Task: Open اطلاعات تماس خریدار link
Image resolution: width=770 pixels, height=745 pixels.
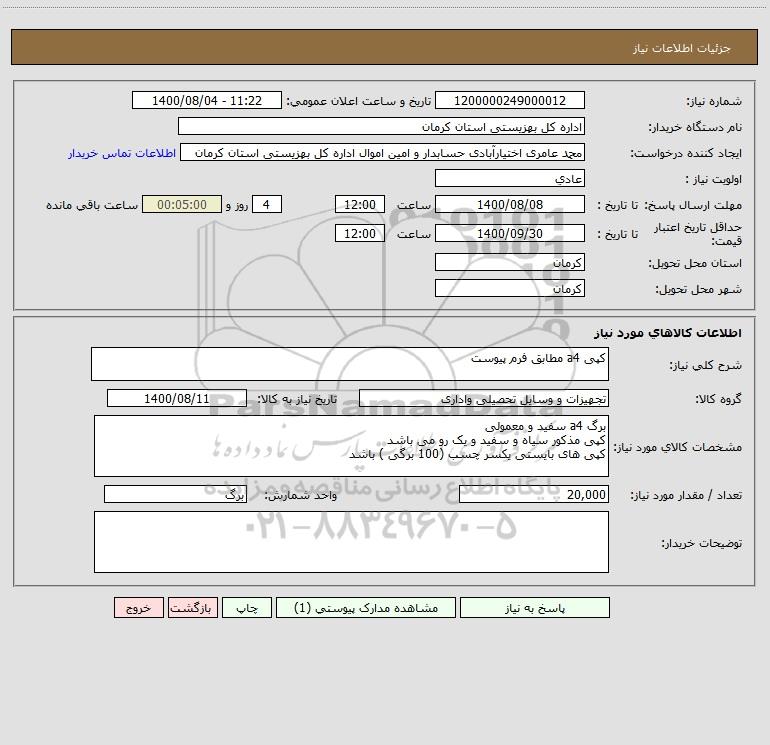Action: [122, 153]
